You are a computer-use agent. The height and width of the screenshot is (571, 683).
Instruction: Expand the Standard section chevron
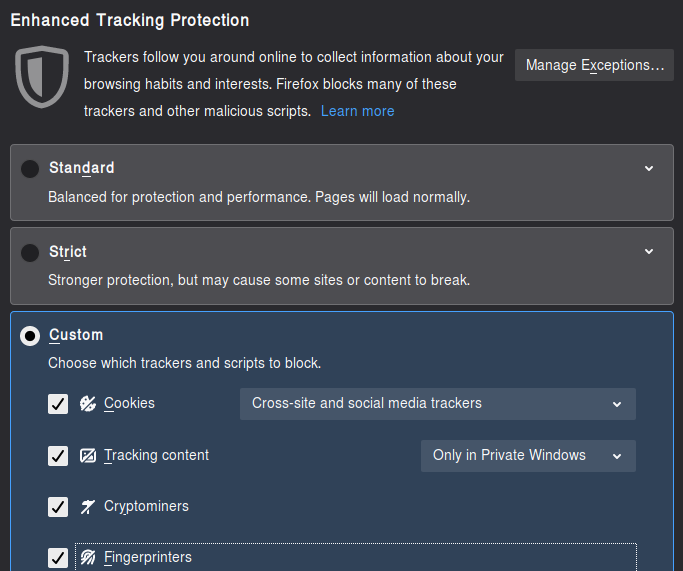pos(649,168)
